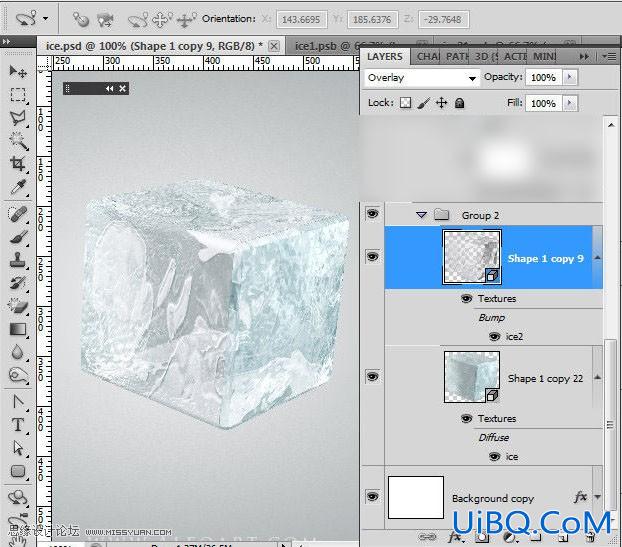Screen dimensions: 622x547
Task: Select the Rectangular Marquee tool
Action: 18,94
